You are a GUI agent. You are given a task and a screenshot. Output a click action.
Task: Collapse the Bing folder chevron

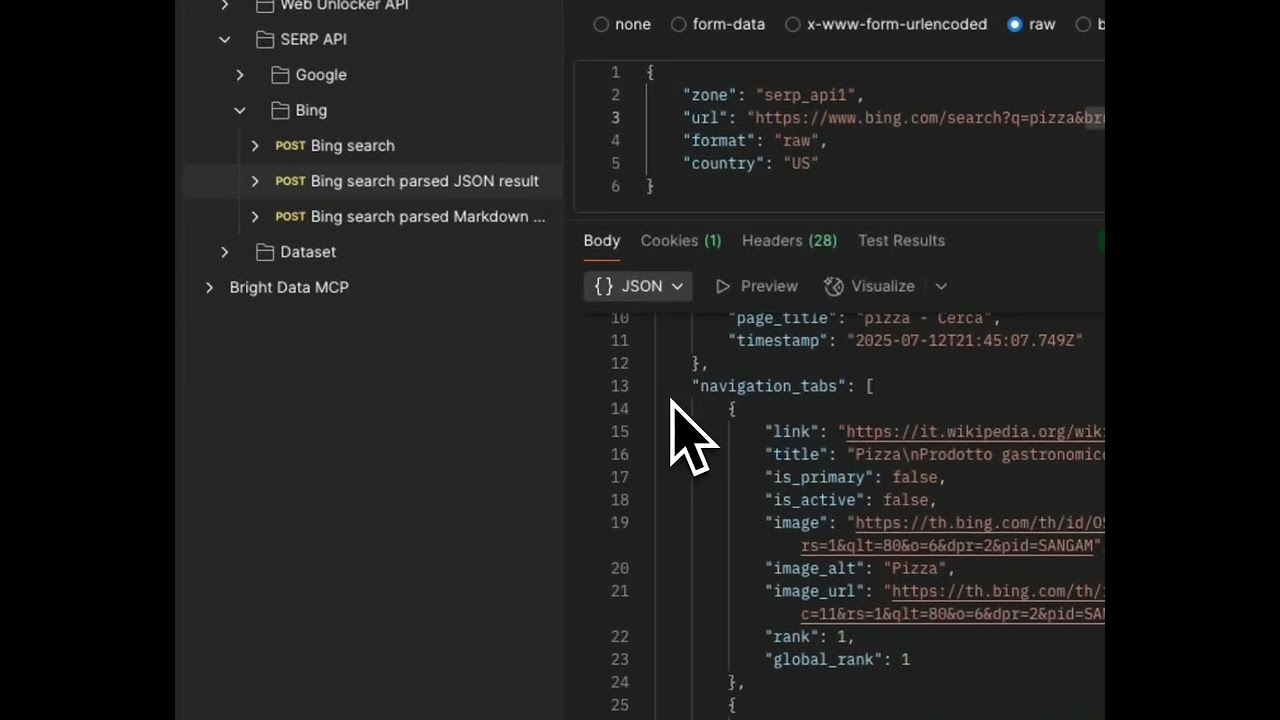point(240,111)
